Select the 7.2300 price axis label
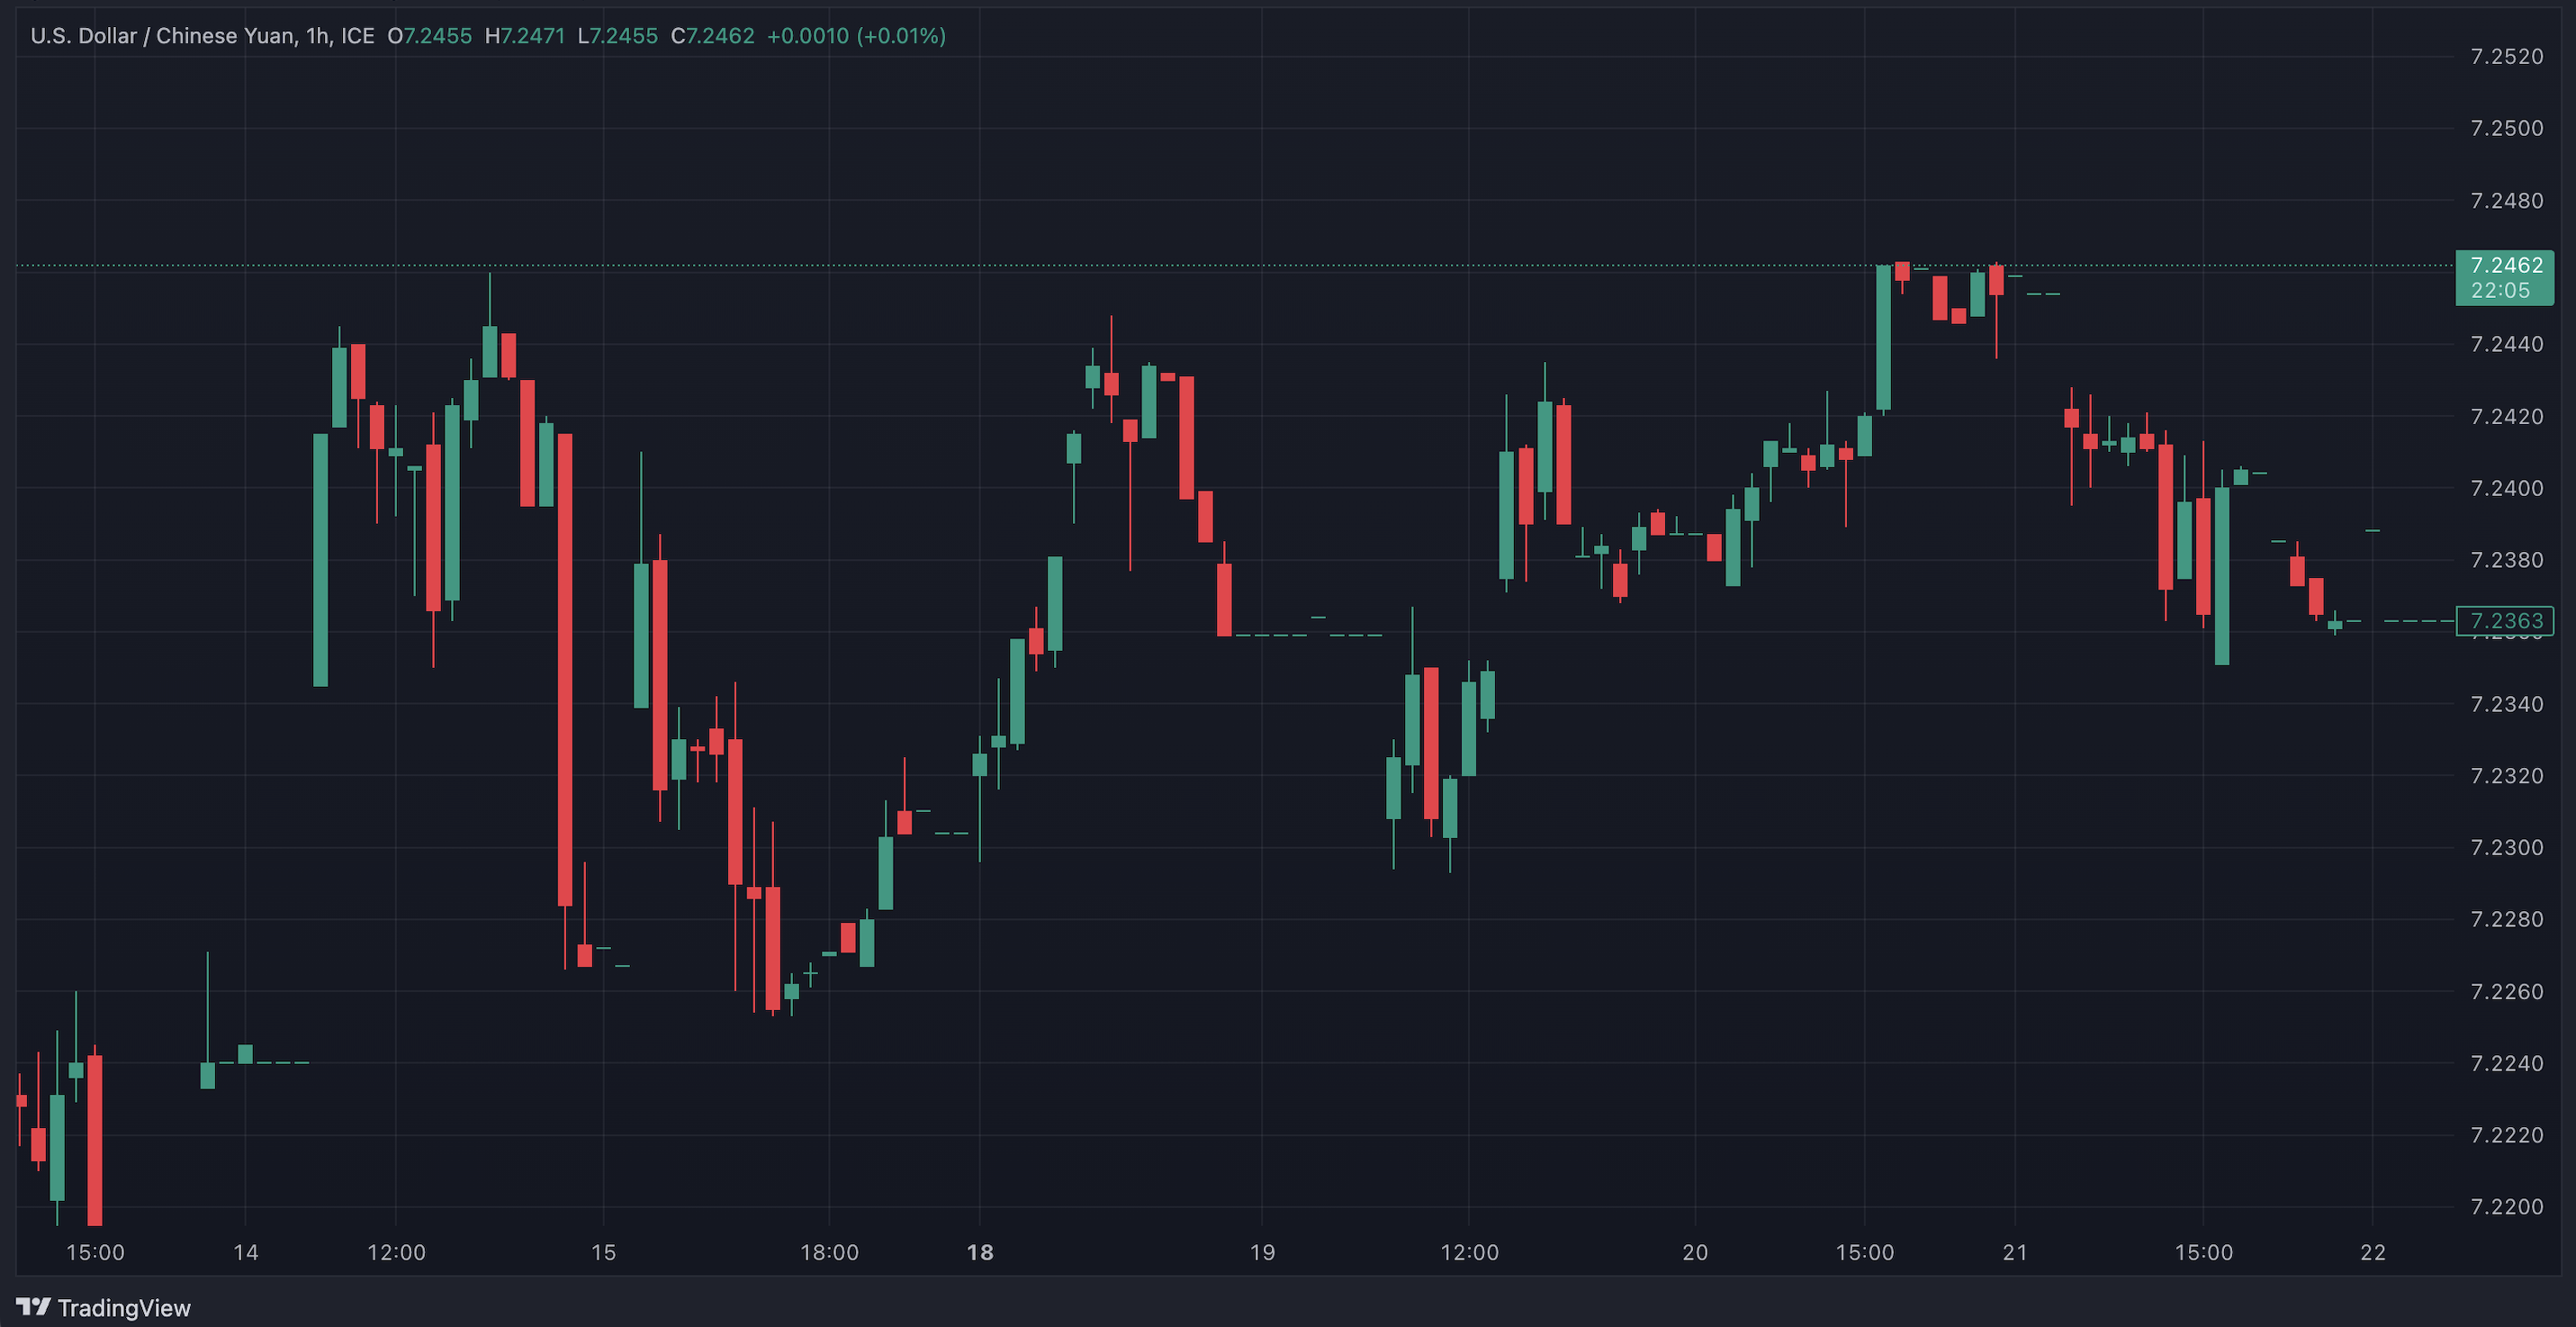The height and width of the screenshot is (1327, 2576). pyautogui.click(x=2506, y=848)
